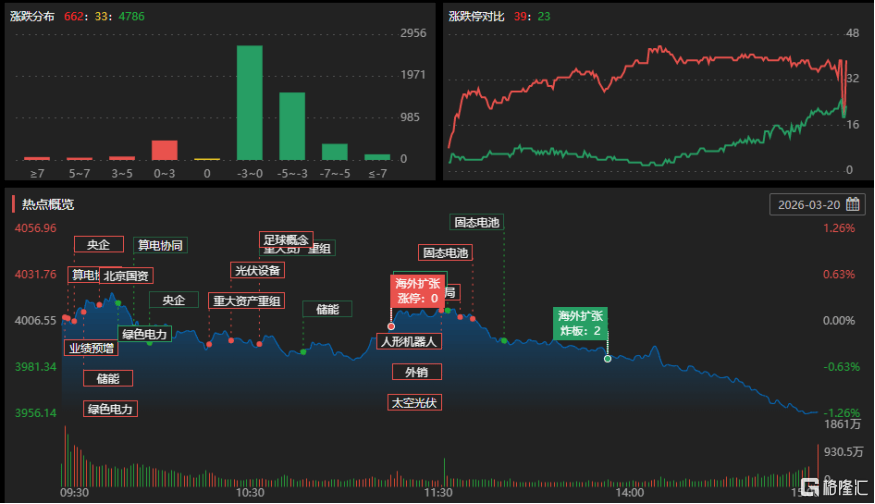Click the 格隆汇 logo watermark
The width and height of the screenshot is (875, 504).
tap(834, 487)
